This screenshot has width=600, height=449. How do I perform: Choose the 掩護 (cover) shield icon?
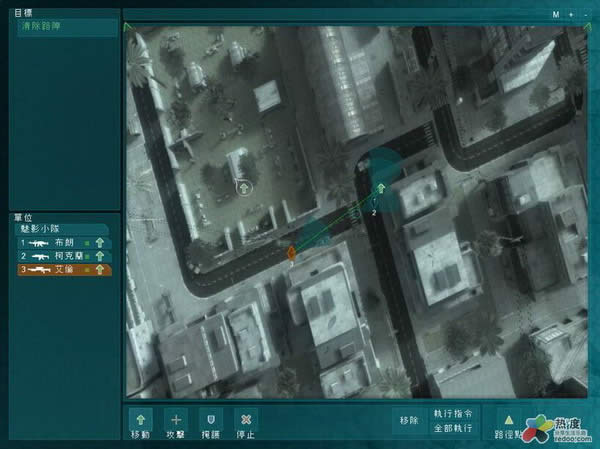click(x=210, y=420)
